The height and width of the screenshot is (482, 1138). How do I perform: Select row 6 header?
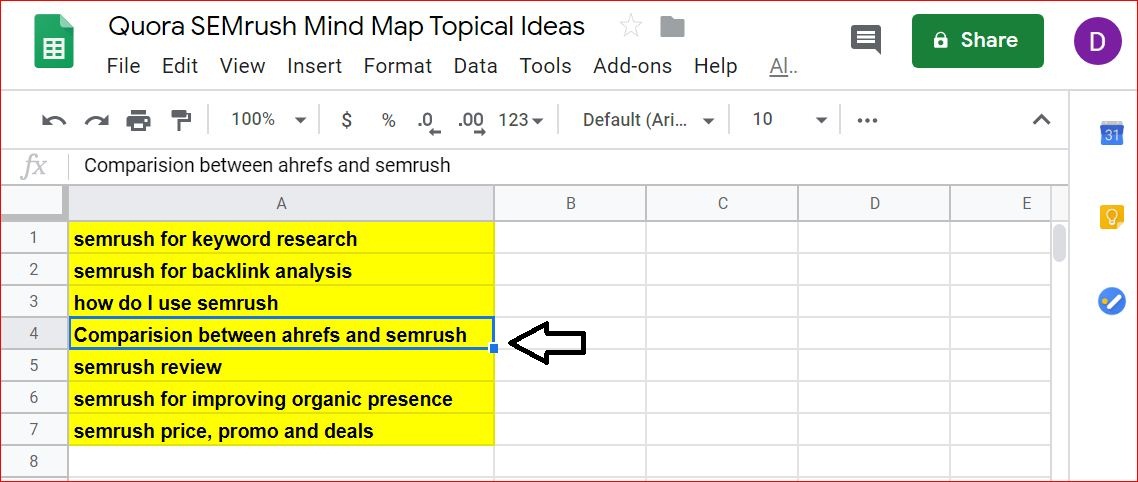34,397
